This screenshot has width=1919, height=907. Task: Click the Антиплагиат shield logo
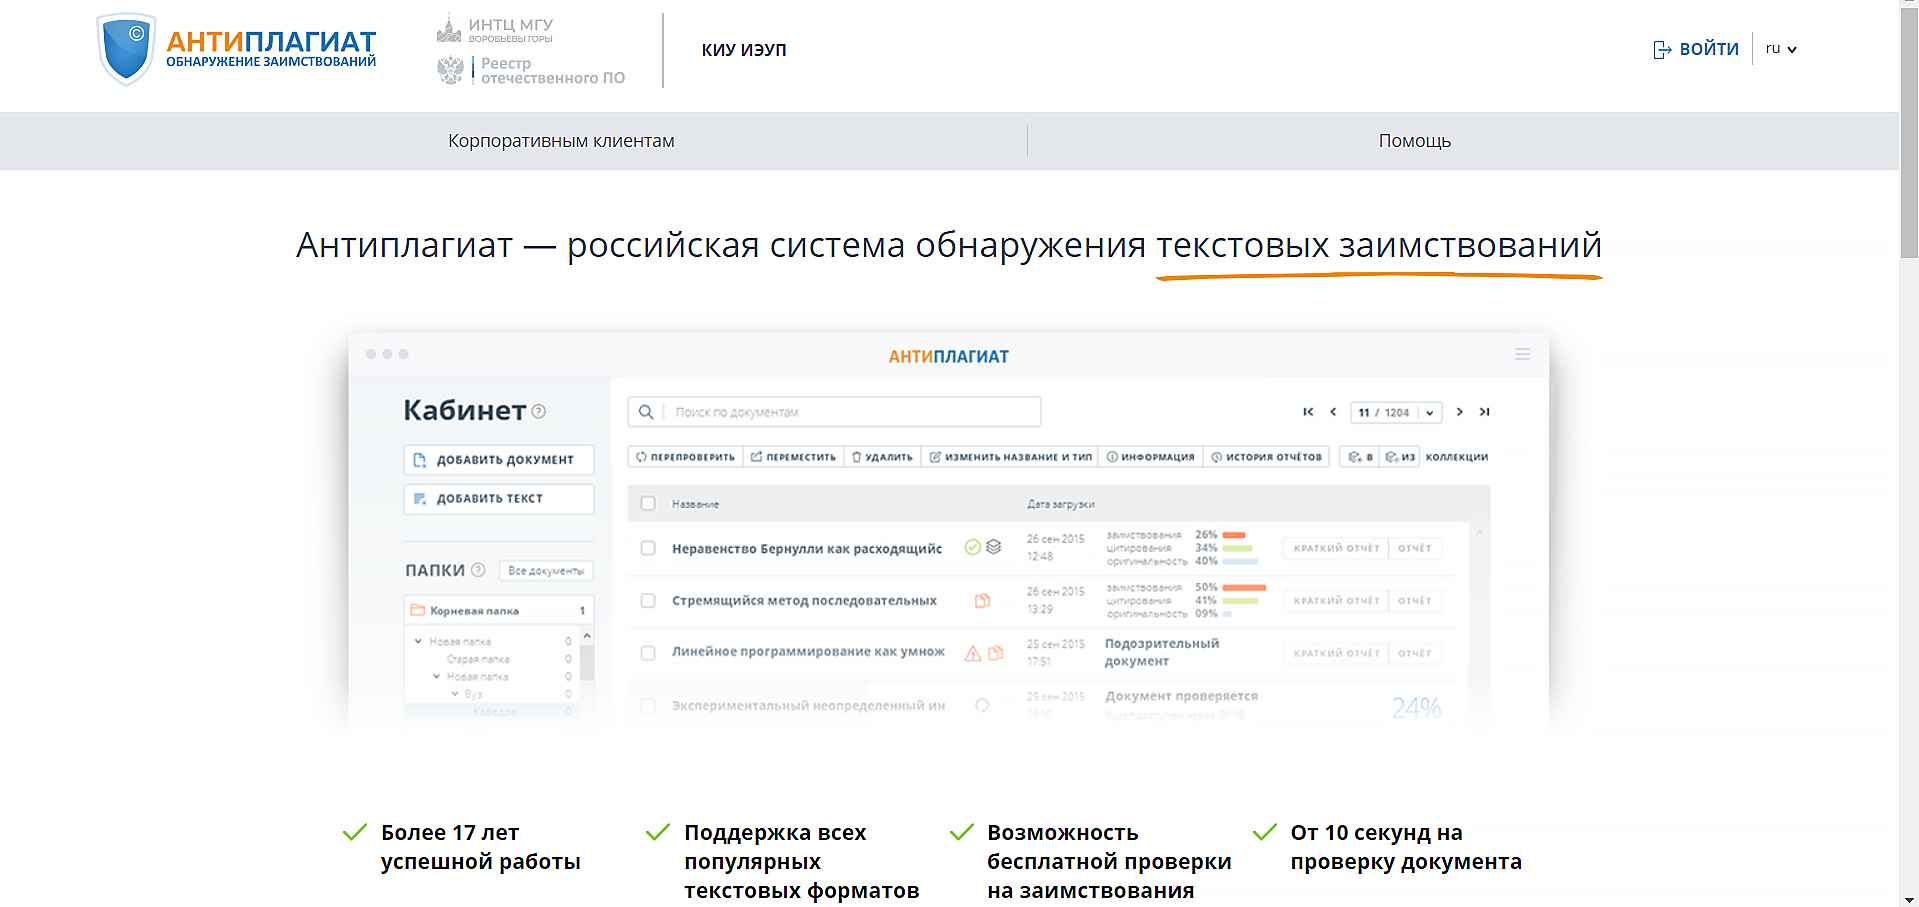click(x=127, y=49)
